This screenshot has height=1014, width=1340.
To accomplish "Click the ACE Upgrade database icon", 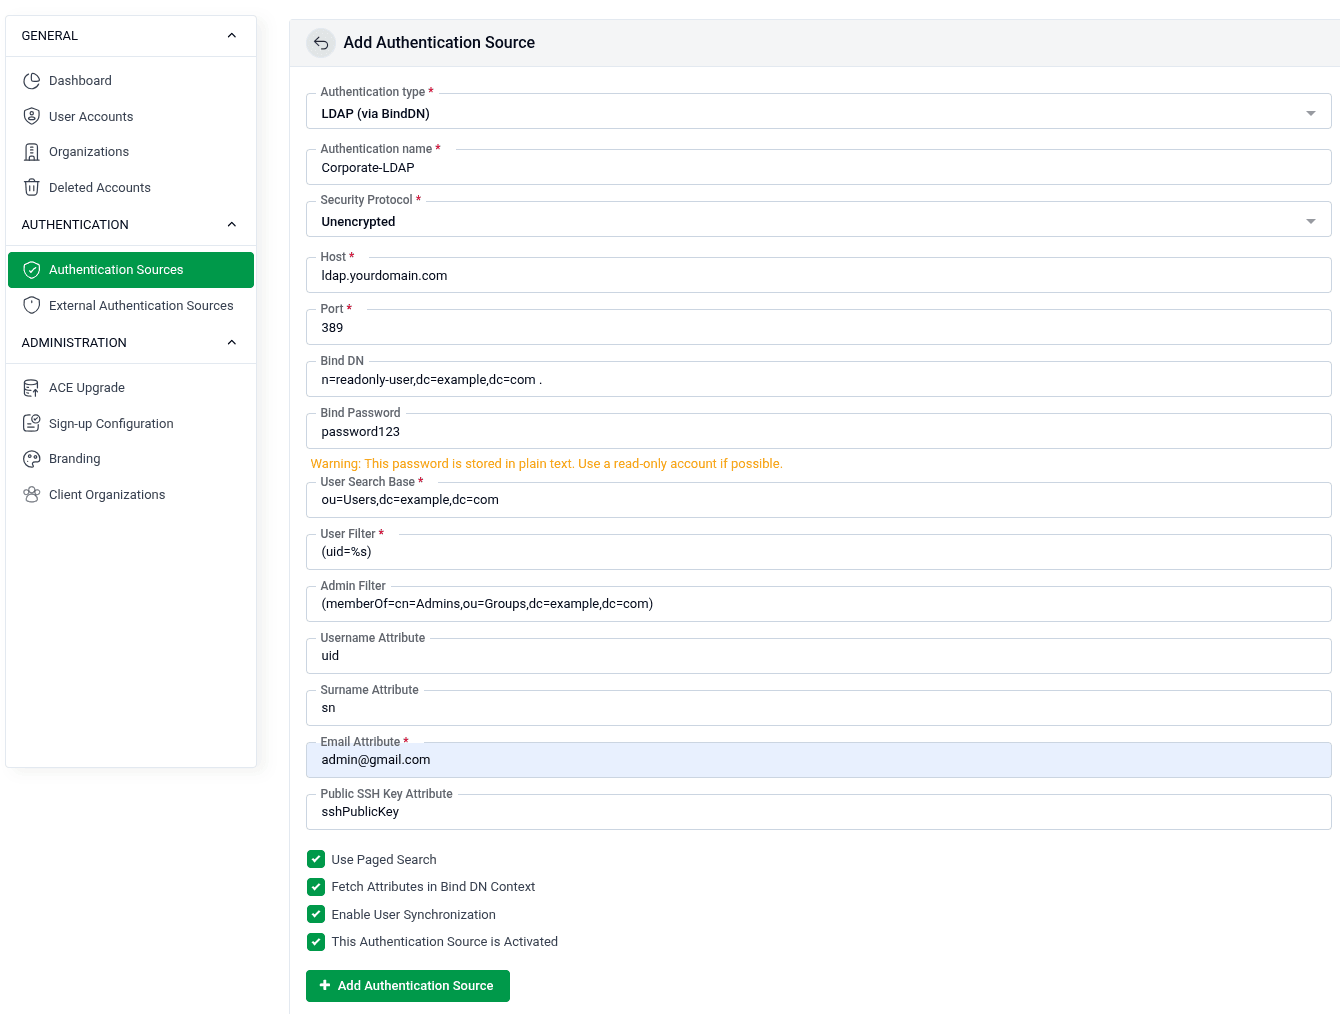I will 31,387.
